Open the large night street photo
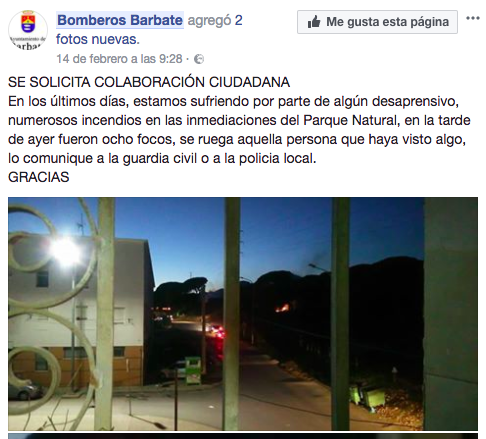Viewport: 486px width, 439px height. click(243, 314)
